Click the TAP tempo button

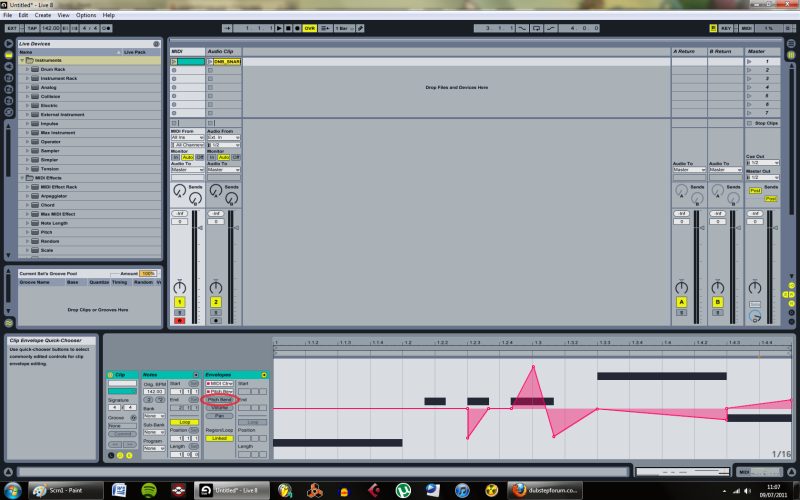32,28
